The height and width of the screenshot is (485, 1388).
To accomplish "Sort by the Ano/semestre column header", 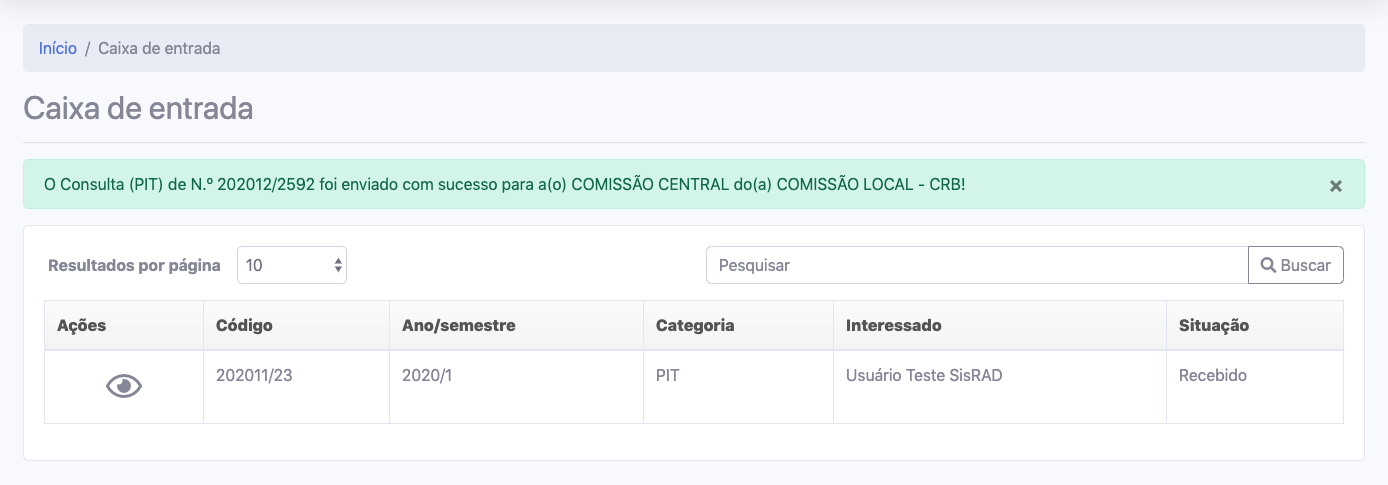I will pyautogui.click(x=459, y=325).
